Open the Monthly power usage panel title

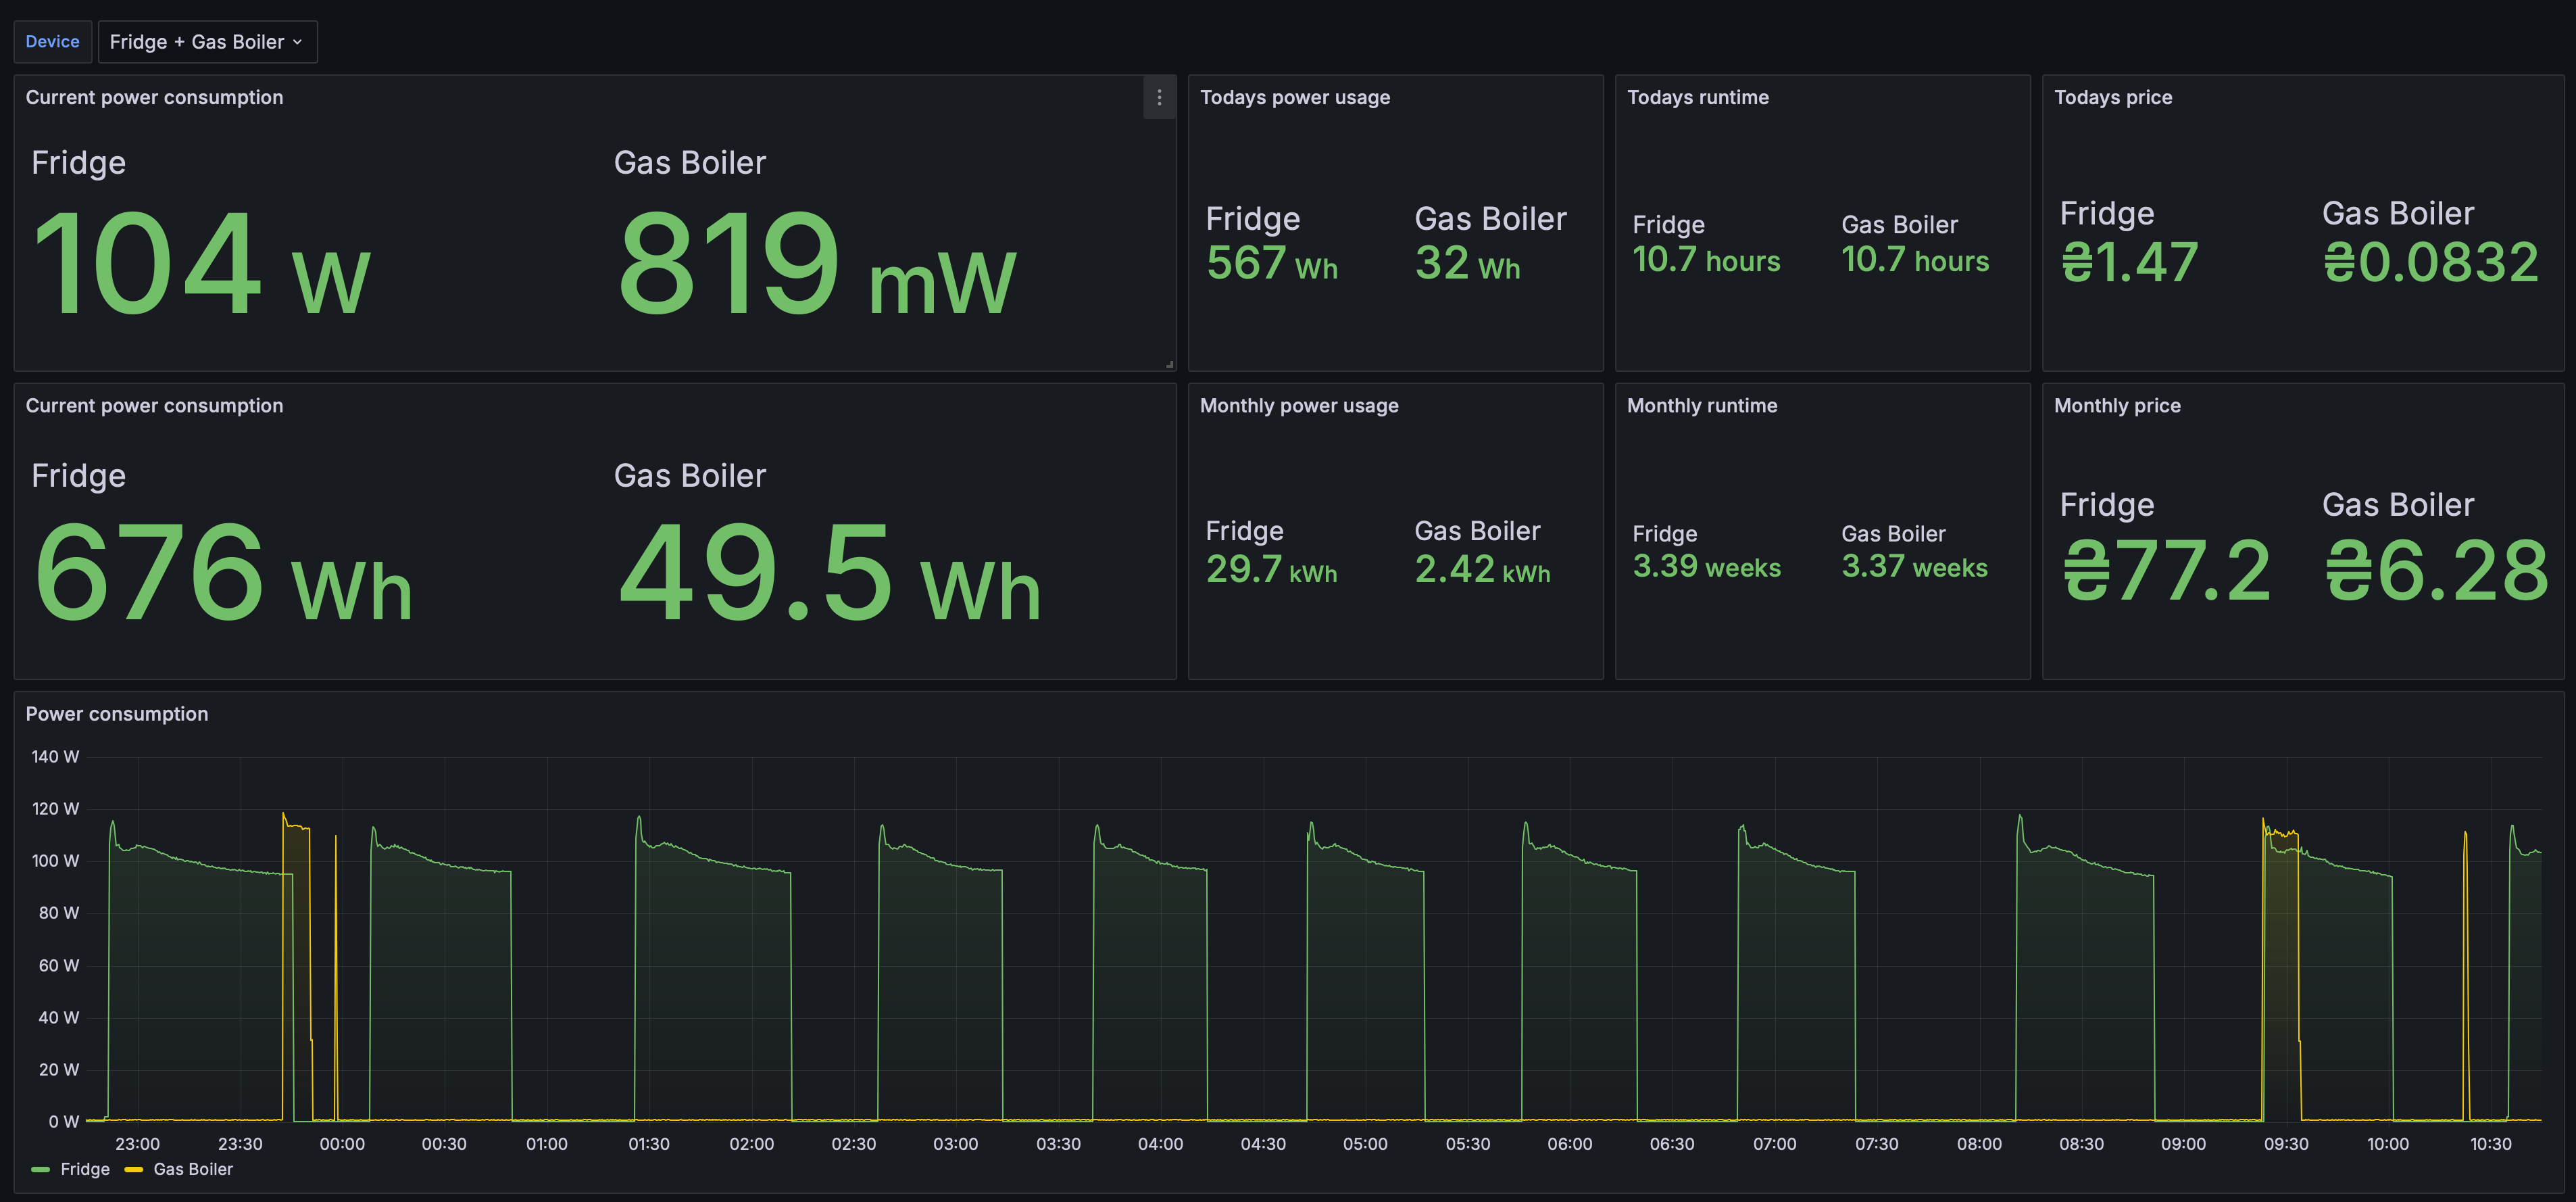coord(1298,406)
